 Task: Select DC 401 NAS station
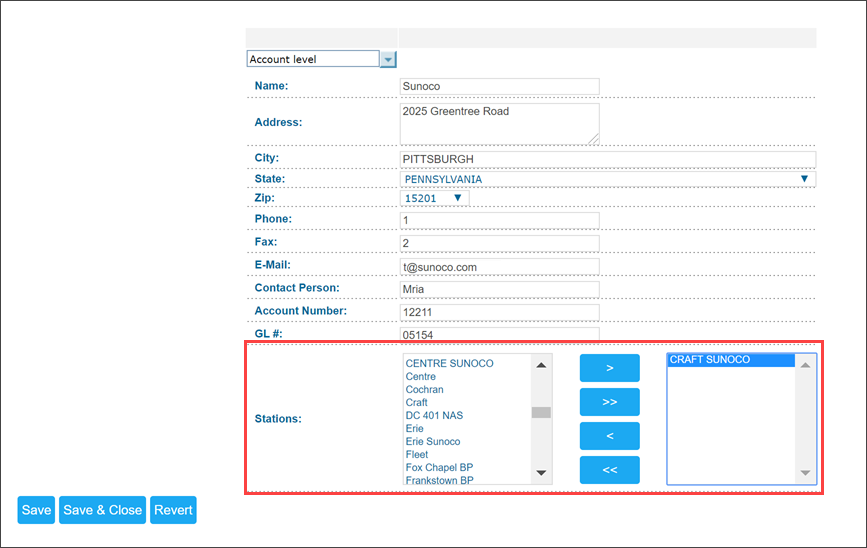(x=435, y=415)
